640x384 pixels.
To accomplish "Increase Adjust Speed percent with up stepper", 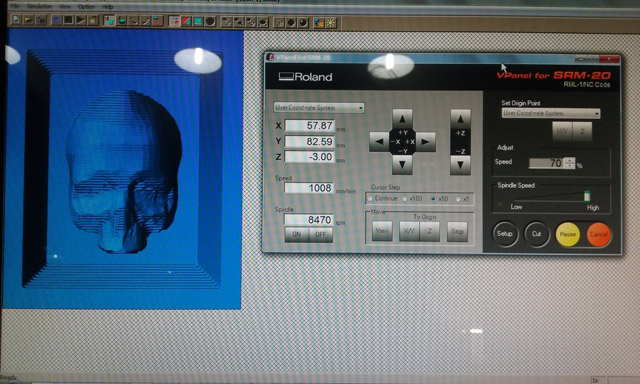I will [570, 160].
